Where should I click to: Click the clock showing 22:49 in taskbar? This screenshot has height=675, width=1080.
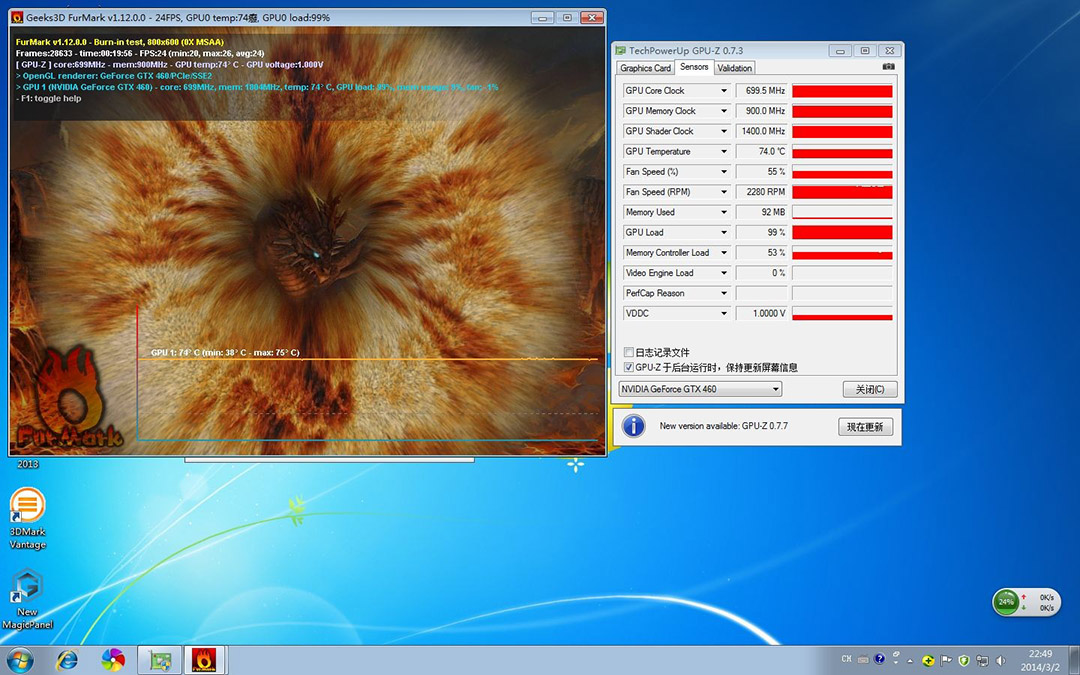[1040, 655]
